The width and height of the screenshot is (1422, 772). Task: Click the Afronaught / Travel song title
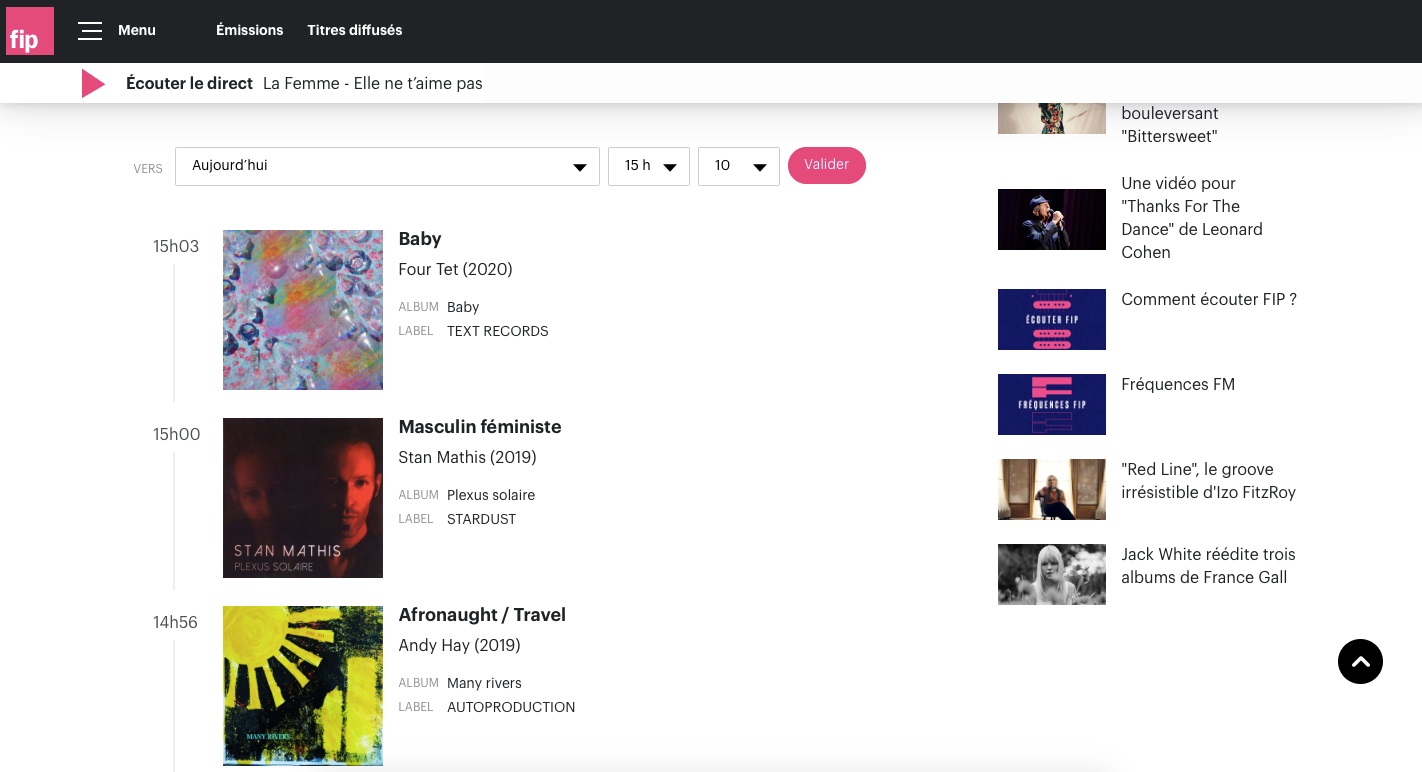click(x=482, y=615)
